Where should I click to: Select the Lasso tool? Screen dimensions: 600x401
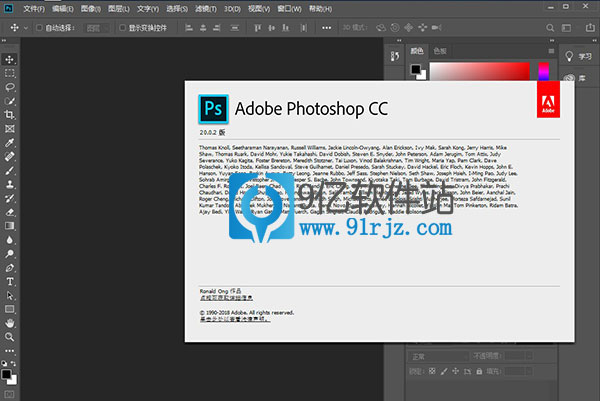coord(10,87)
